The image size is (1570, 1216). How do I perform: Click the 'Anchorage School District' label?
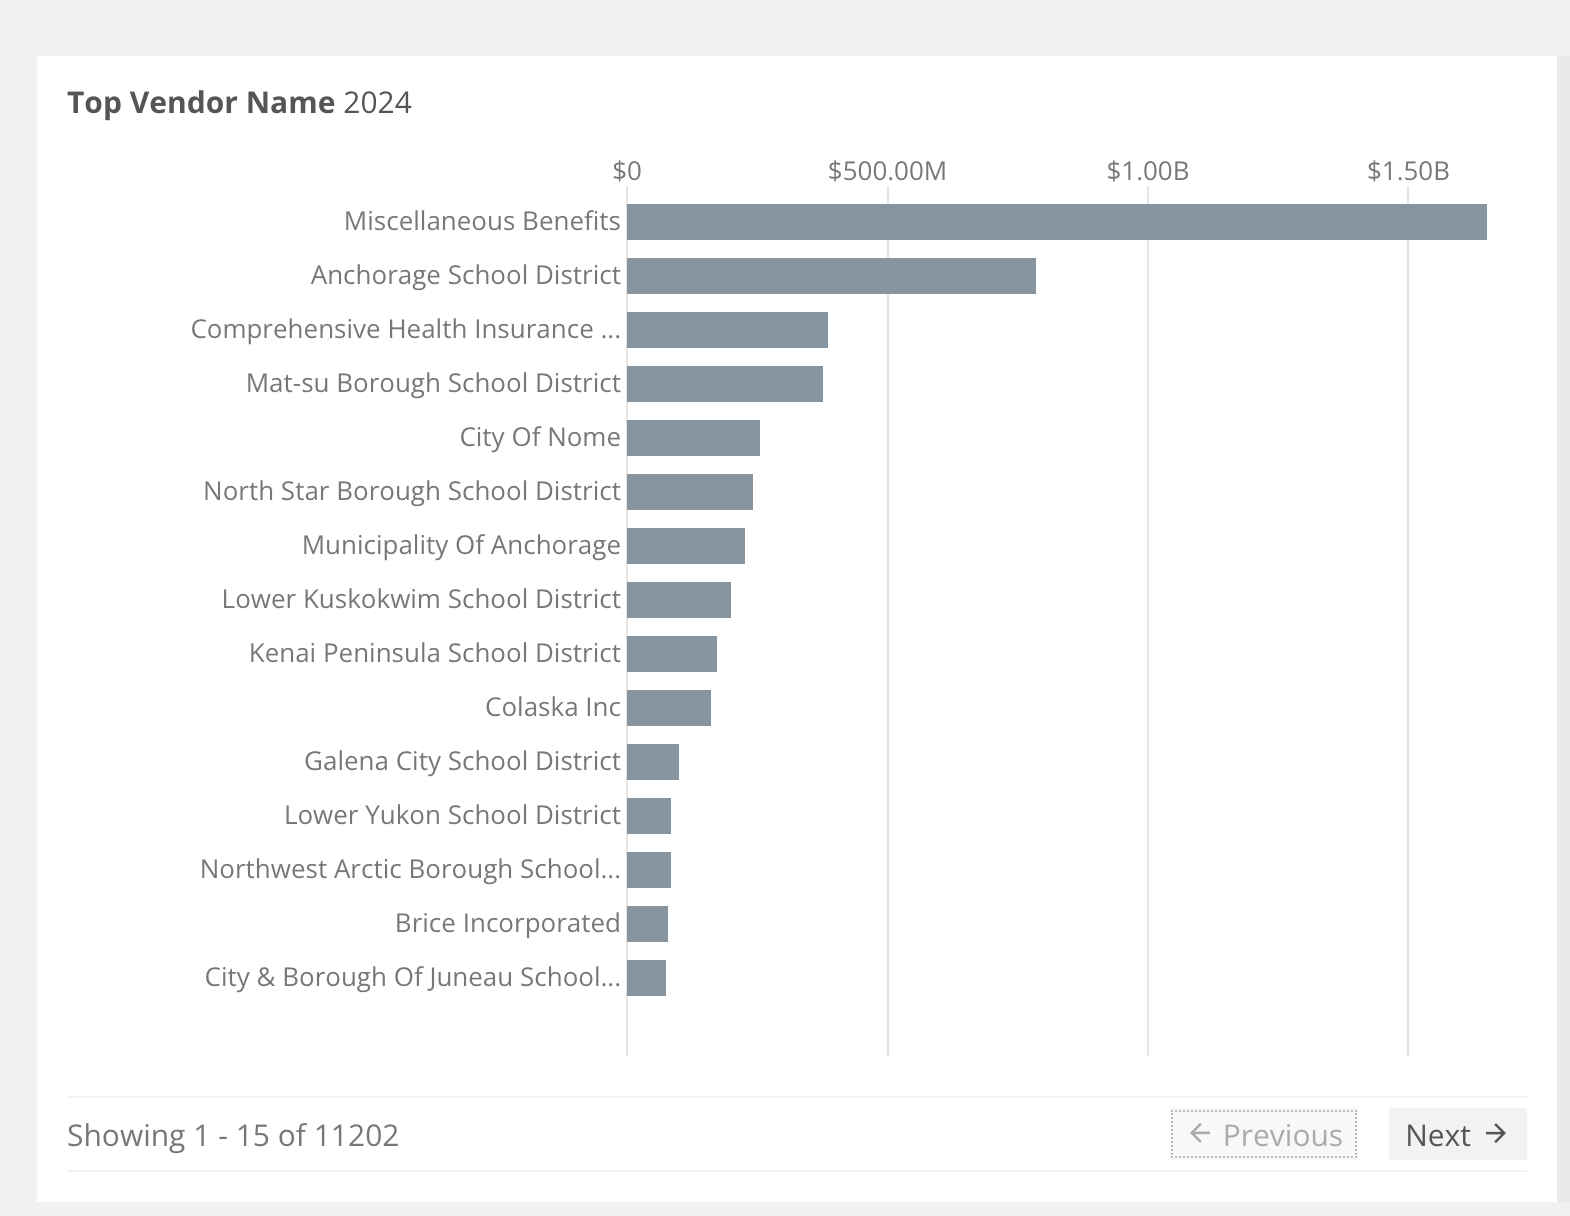coord(465,275)
